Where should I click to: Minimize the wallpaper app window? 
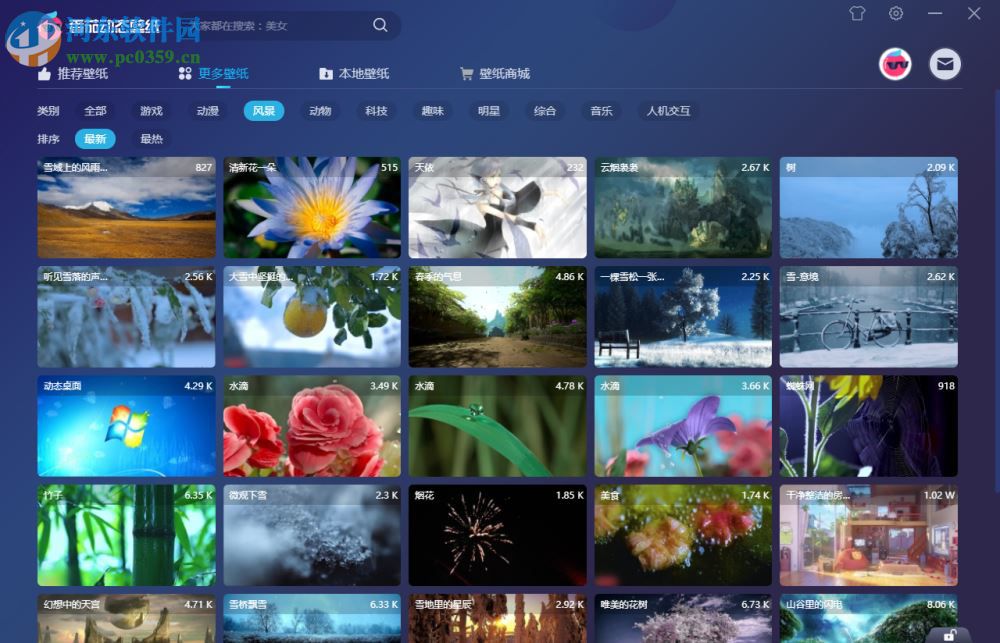(935, 13)
